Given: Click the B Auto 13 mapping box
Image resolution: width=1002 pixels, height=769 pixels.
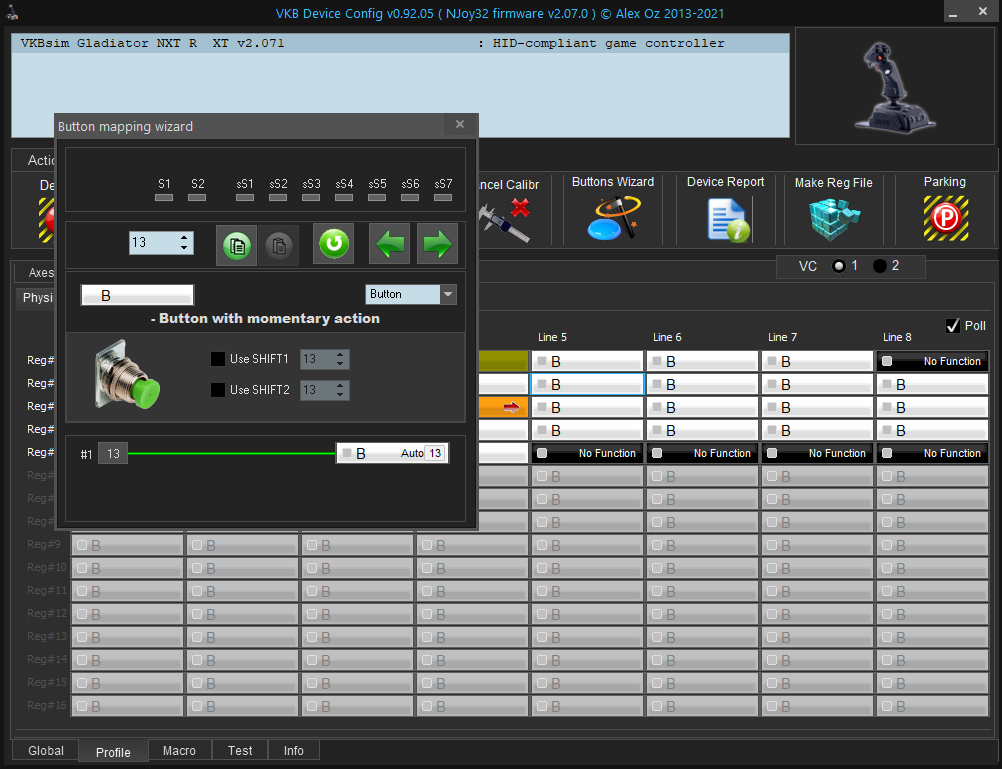Looking at the screenshot, I should [x=392, y=453].
